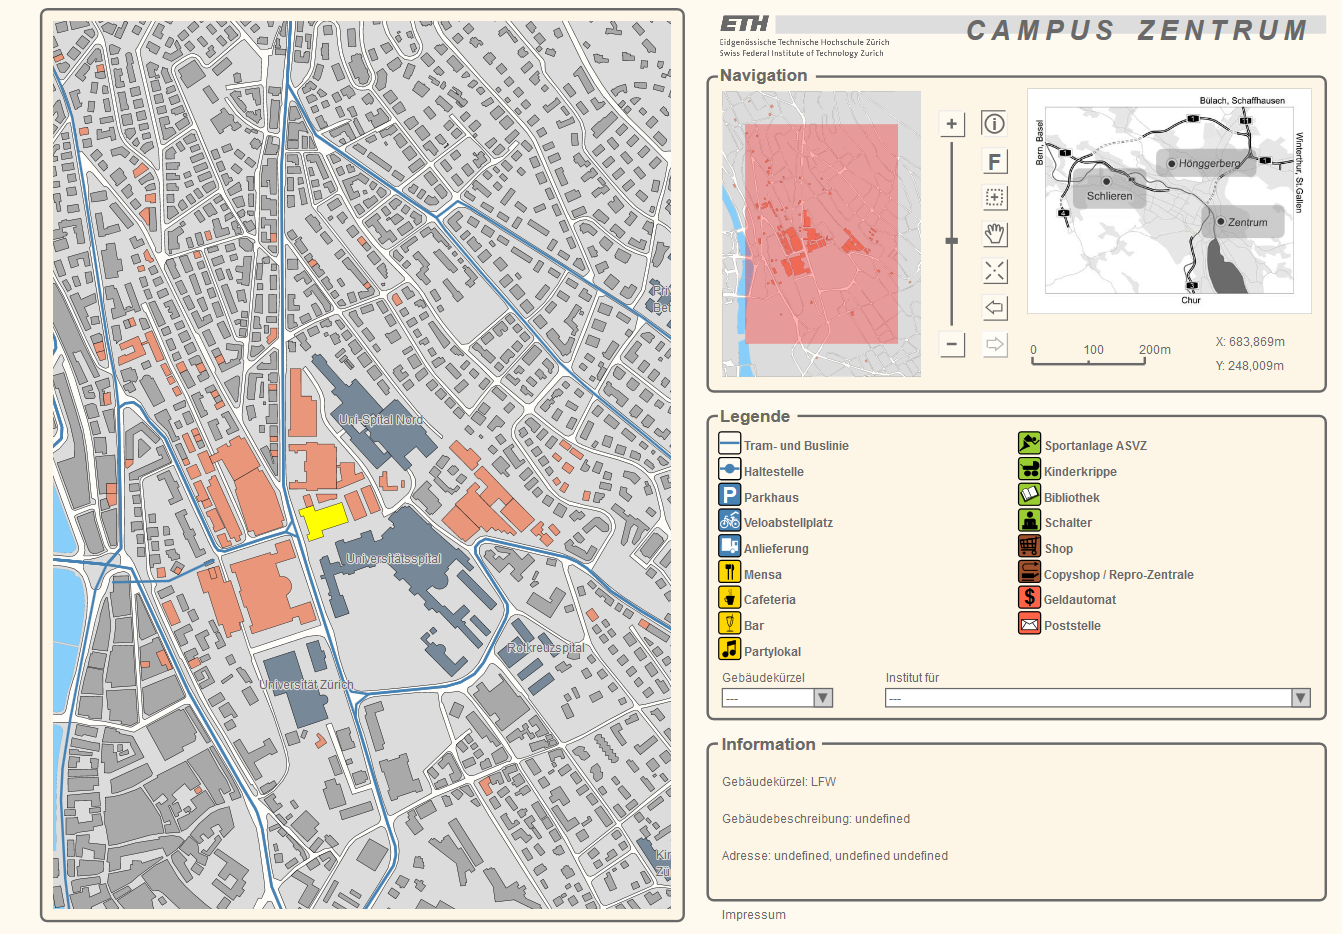
Task: Click the Institut für dropdown arrow
Action: coord(1300,698)
